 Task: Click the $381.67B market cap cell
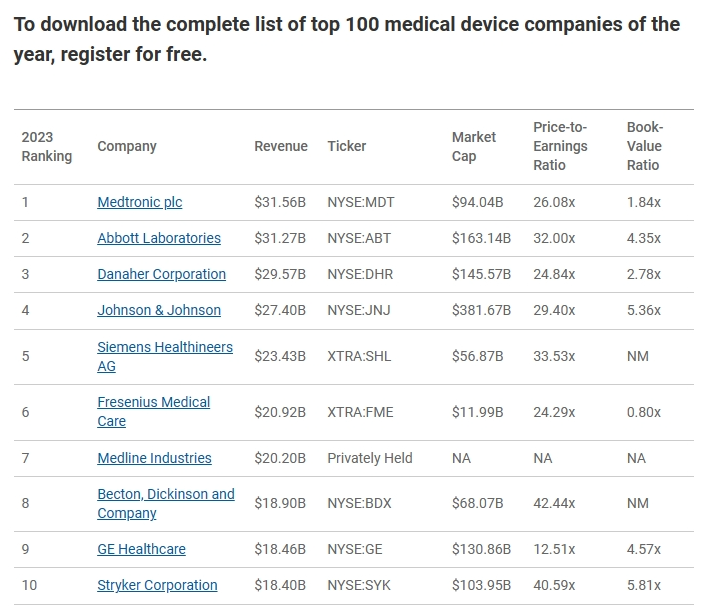[481, 310]
